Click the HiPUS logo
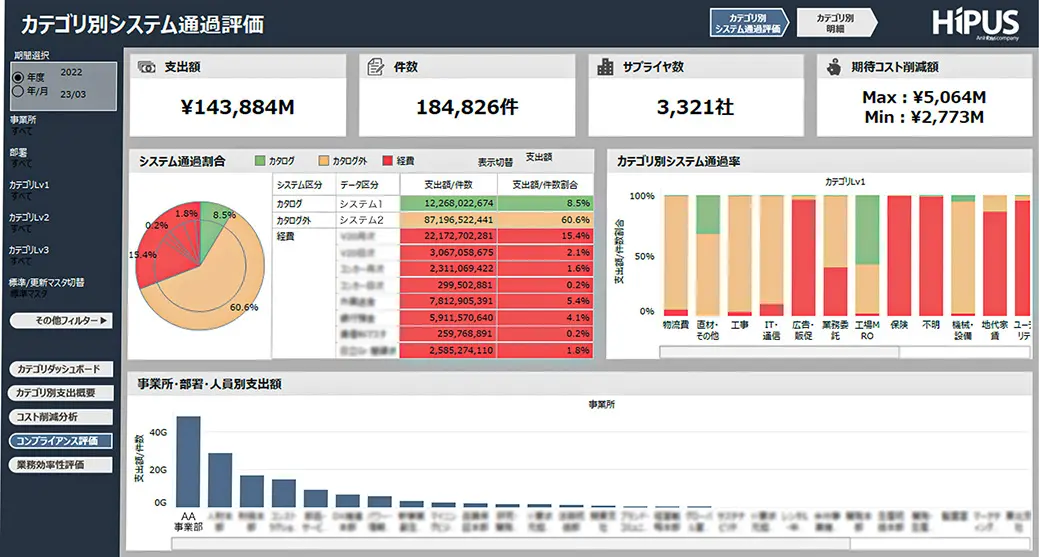Viewport: 1039px width, 557px height. [x=975, y=24]
